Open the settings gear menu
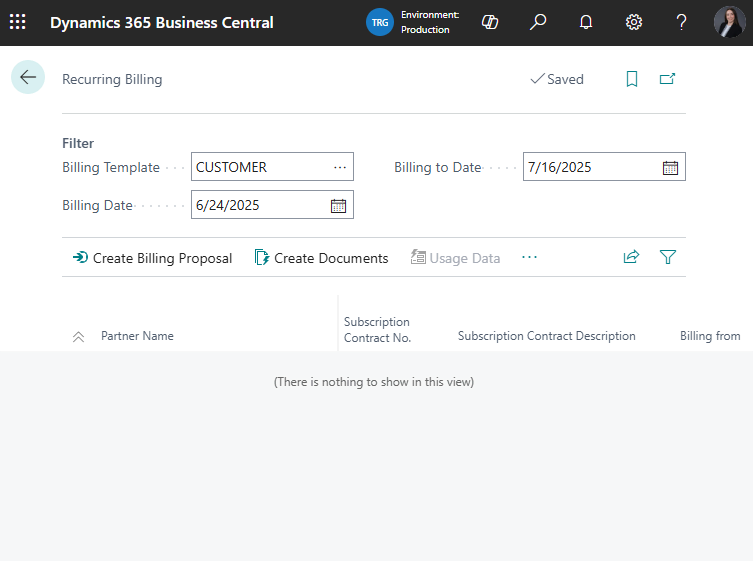This screenshot has height=561, width=753. [x=634, y=22]
